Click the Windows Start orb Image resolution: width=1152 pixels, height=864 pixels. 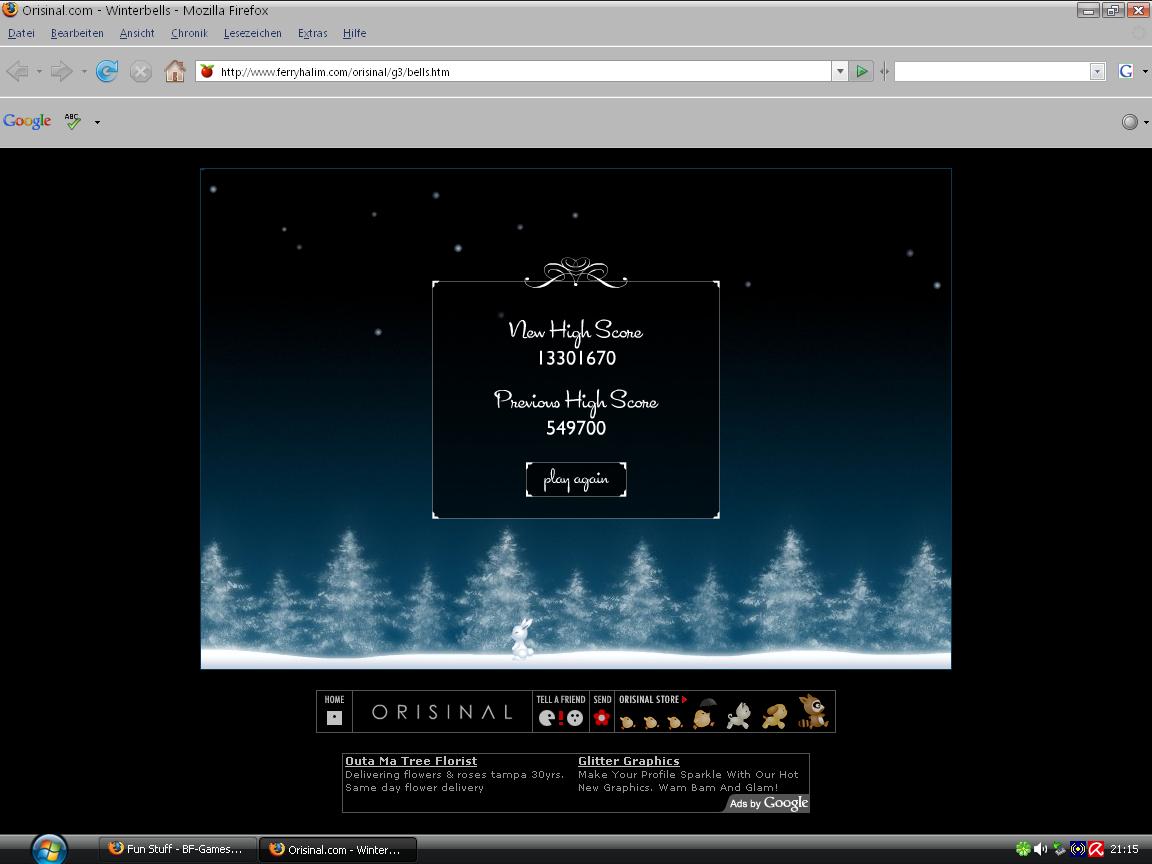(49, 849)
